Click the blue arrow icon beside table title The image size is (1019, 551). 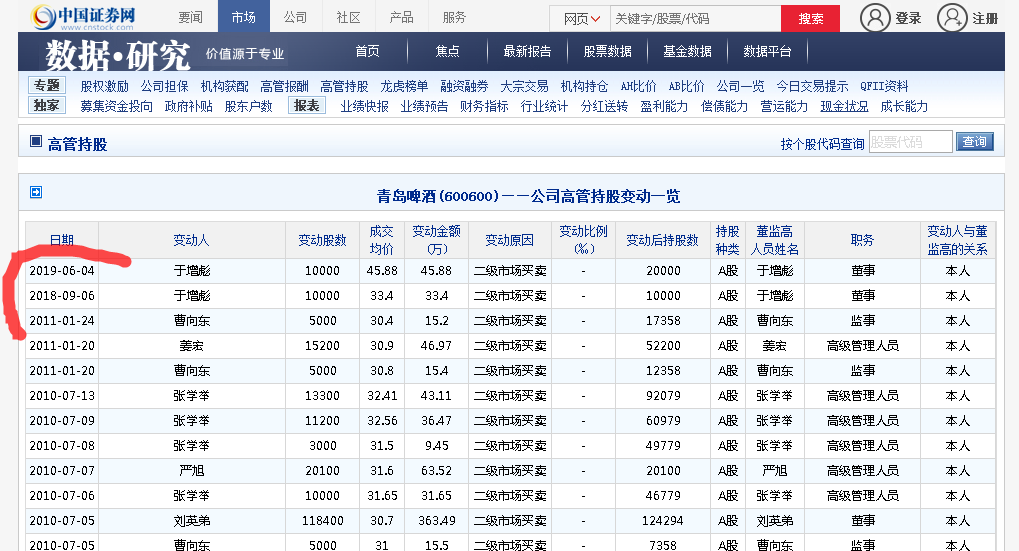[x=36, y=192]
